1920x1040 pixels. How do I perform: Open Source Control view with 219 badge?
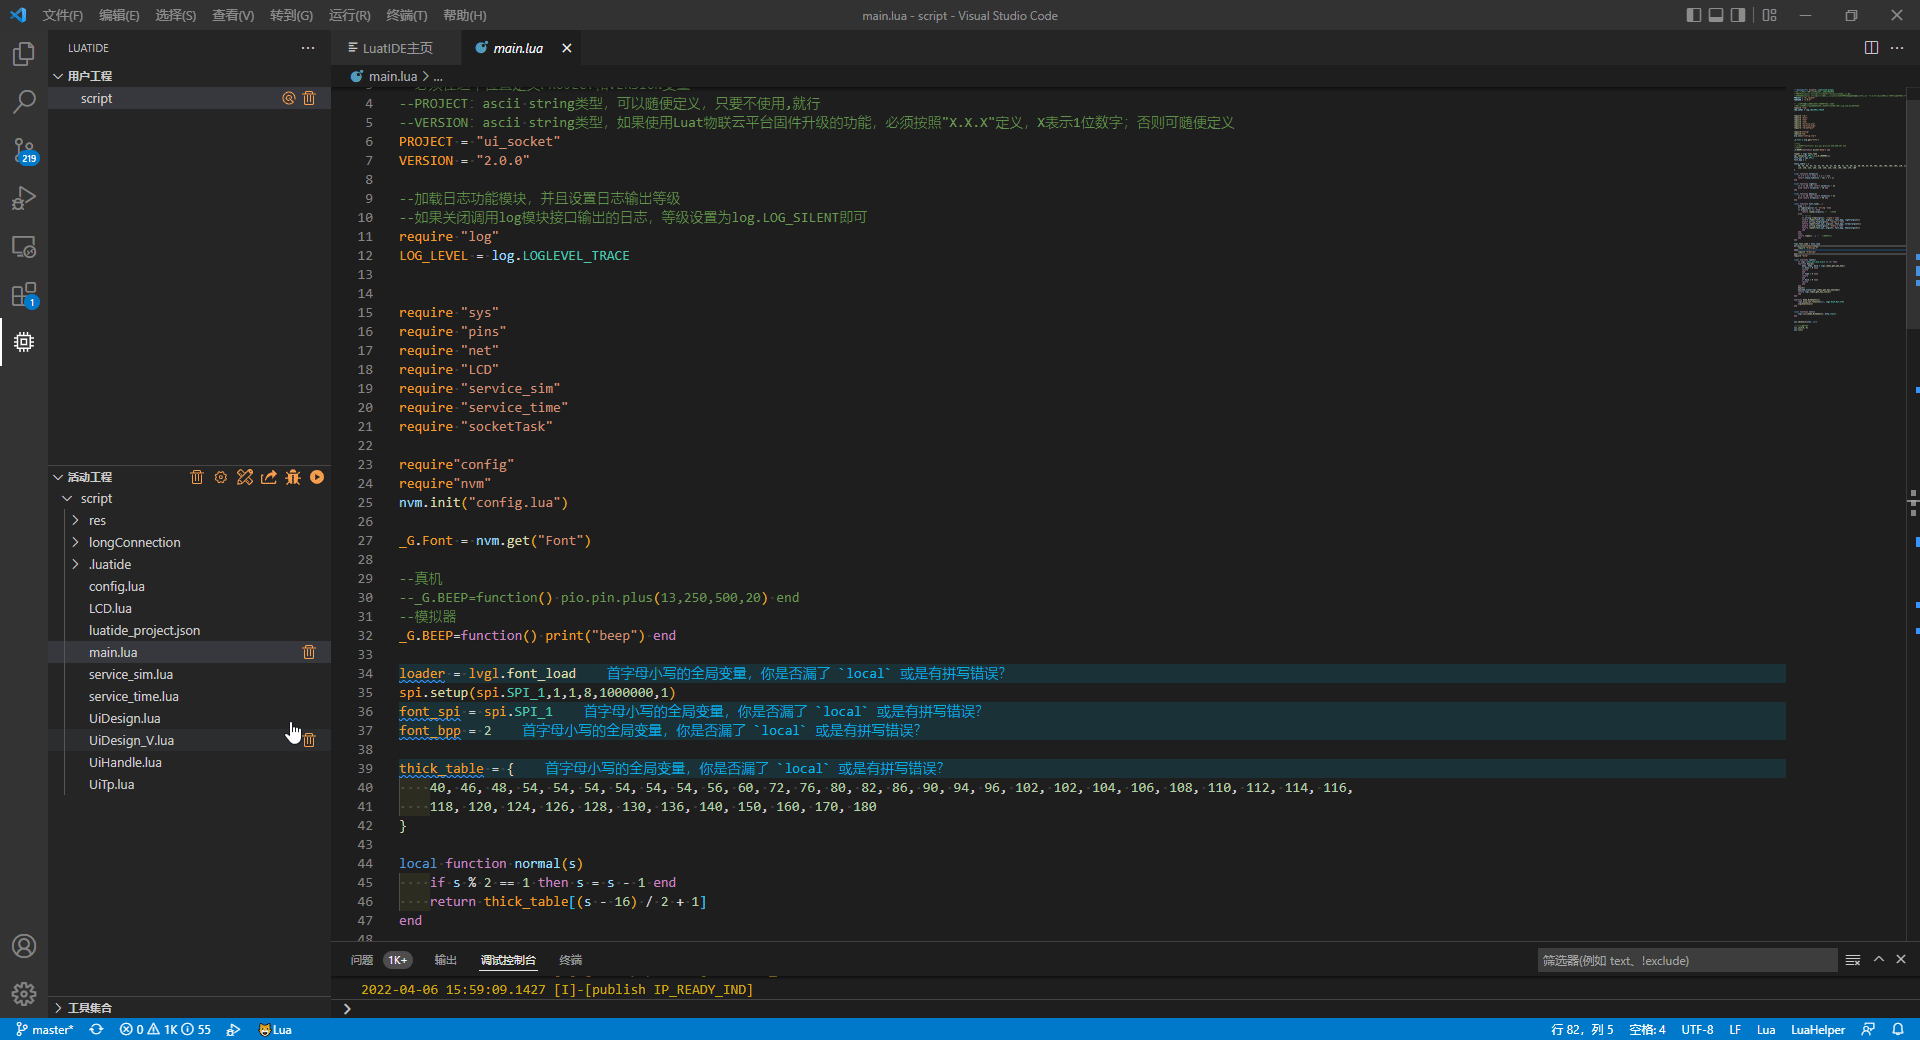(24, 151)
